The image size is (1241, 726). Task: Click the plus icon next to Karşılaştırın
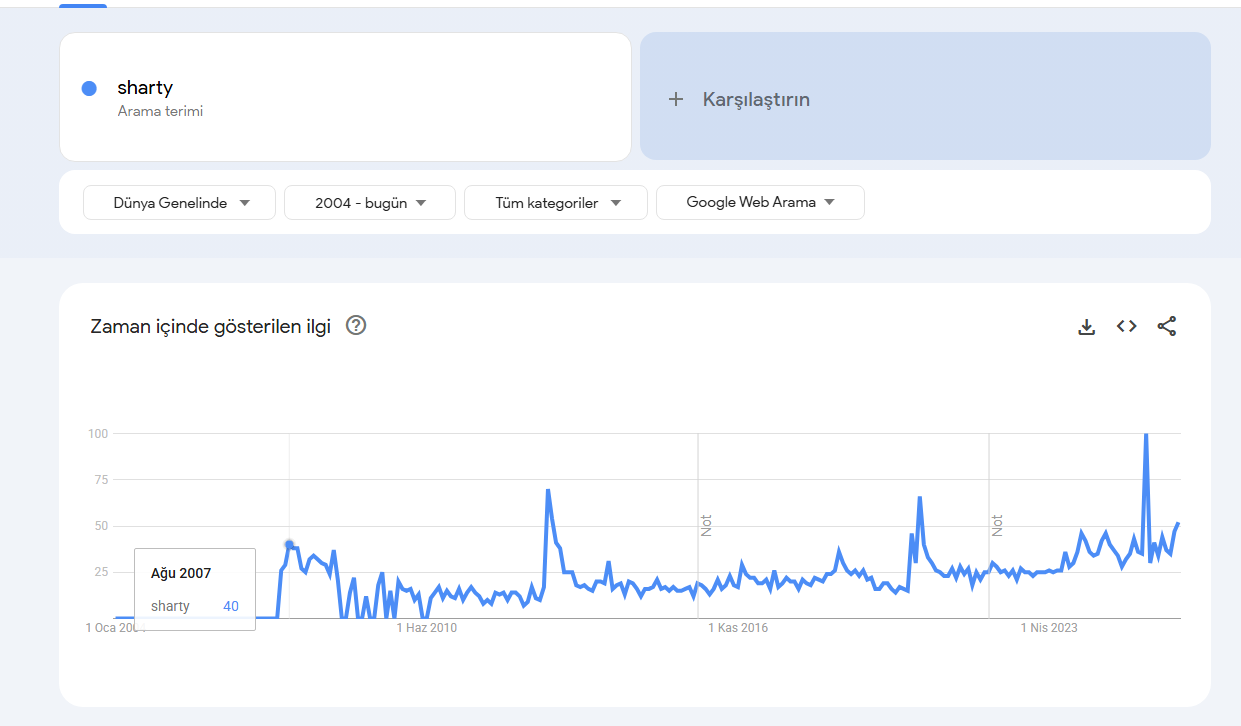coord(676,99)
